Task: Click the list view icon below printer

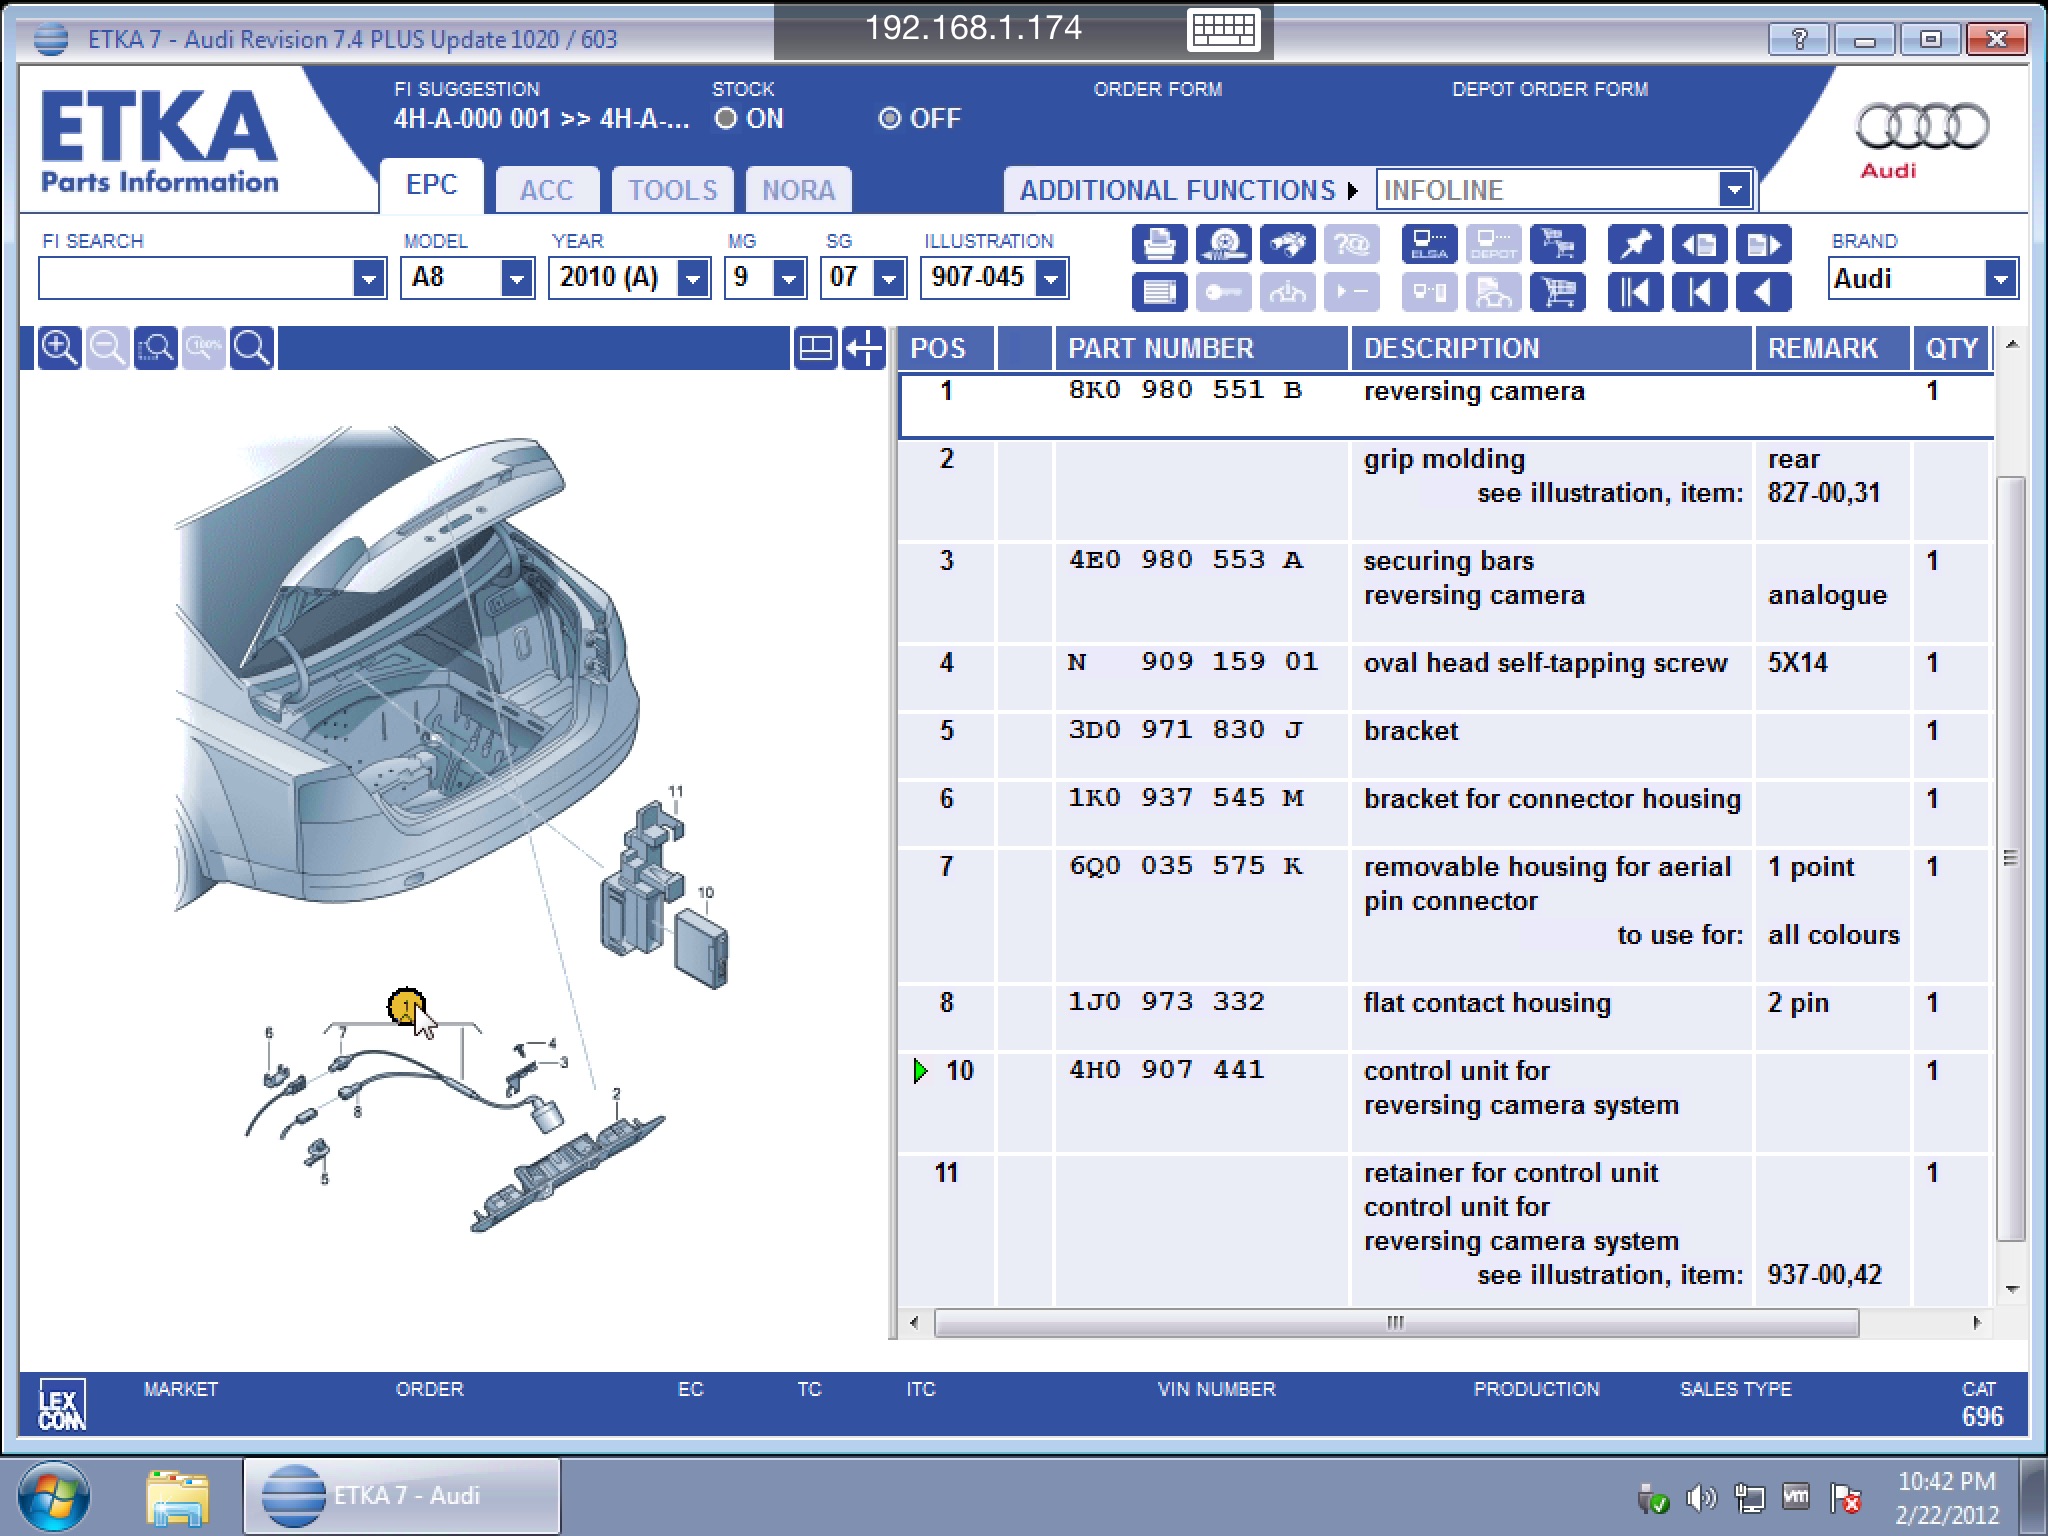Action: [1159, 293]
